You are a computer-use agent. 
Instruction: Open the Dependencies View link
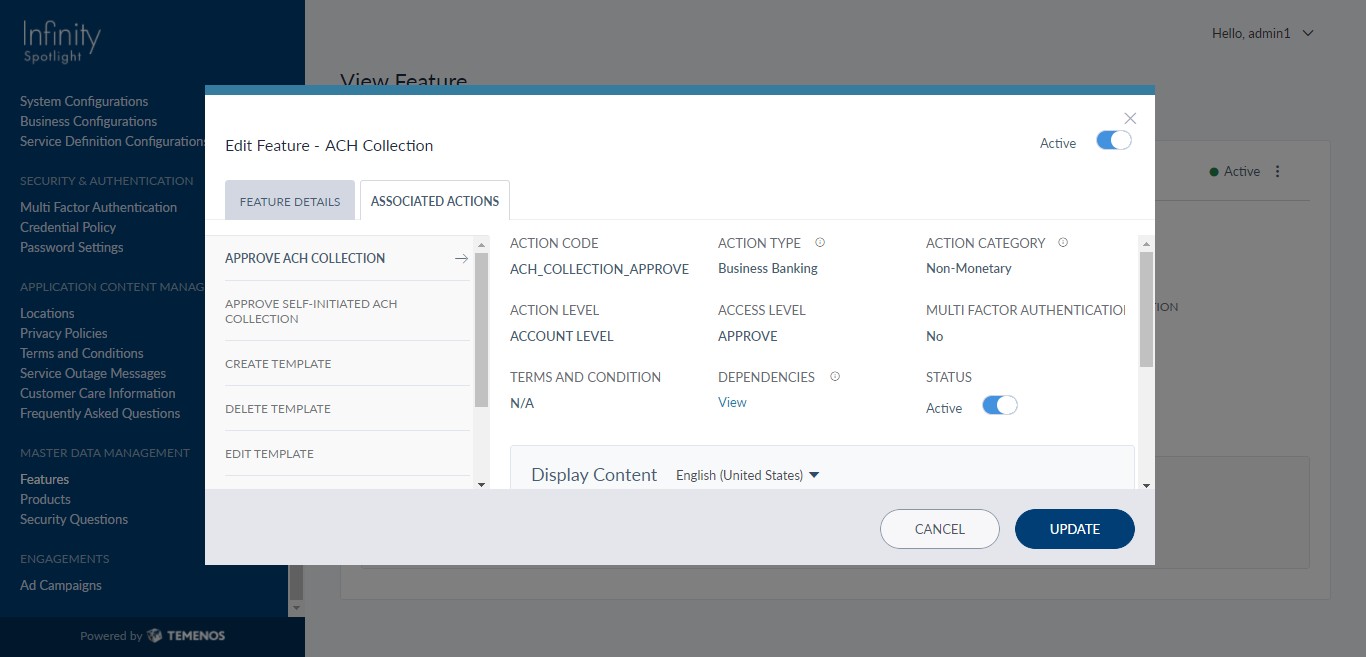[732, 402]
